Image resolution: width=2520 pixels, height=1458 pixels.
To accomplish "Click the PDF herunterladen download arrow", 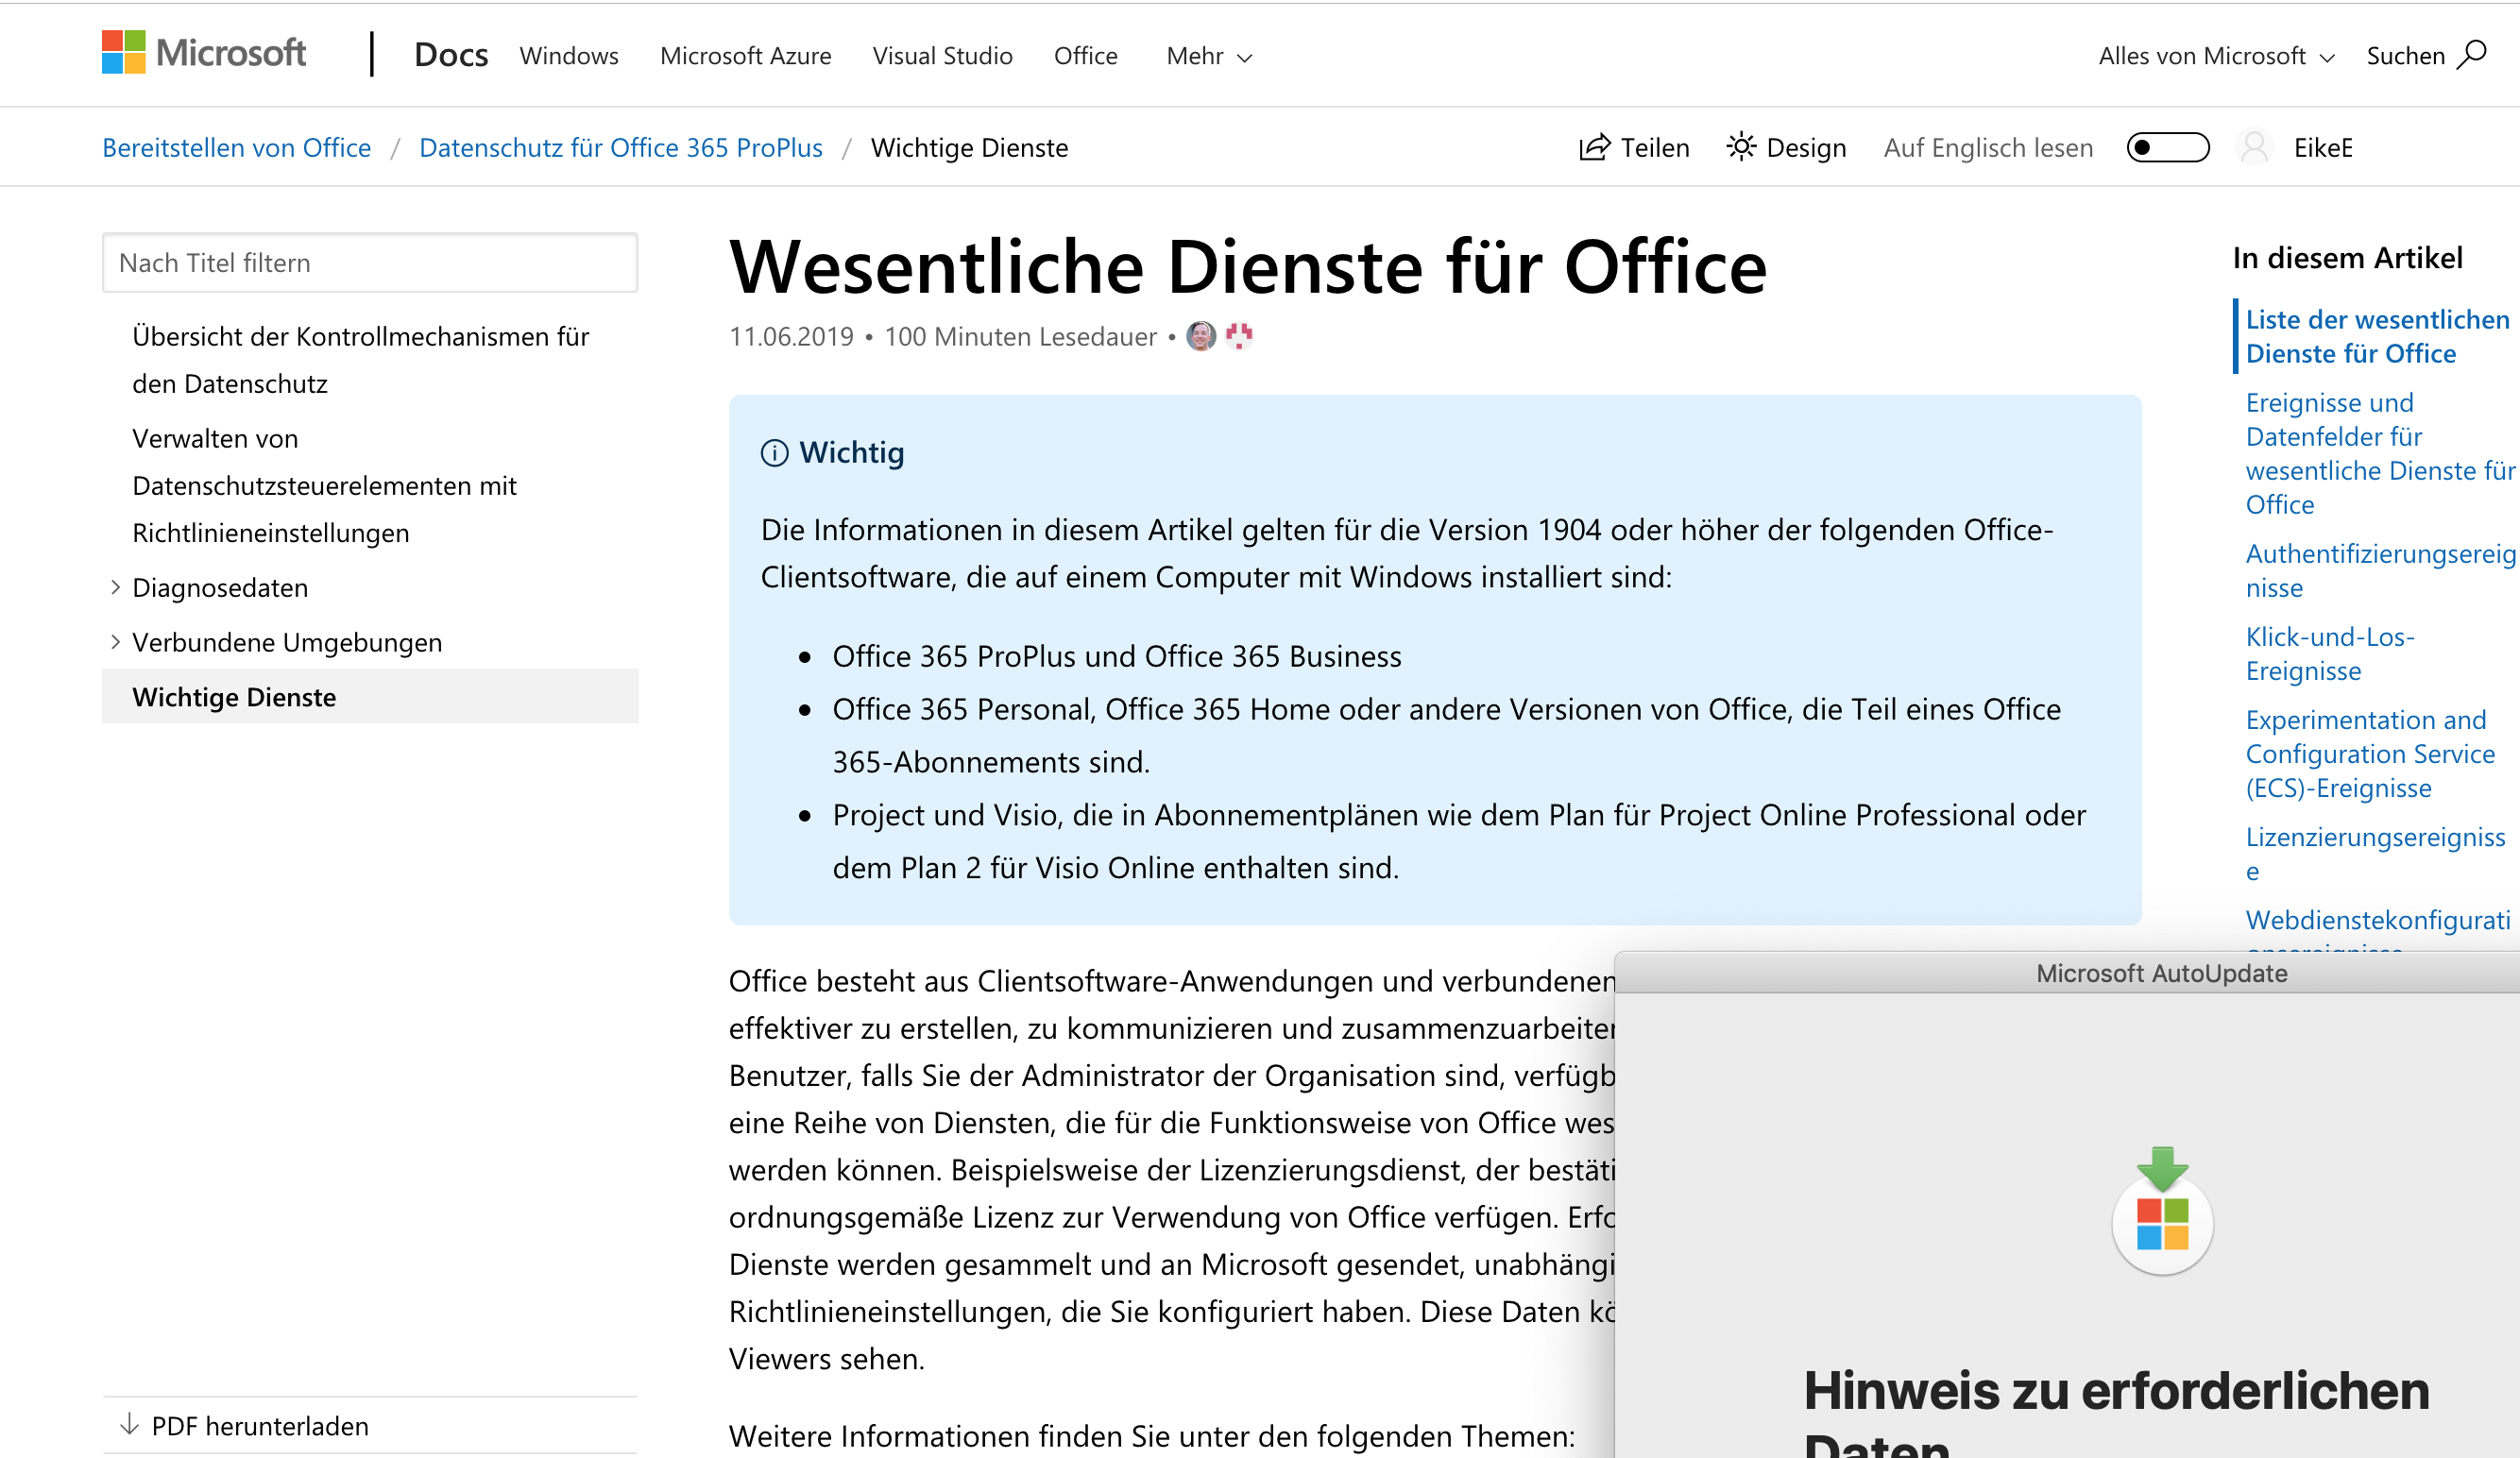I will coord(129,1424).
